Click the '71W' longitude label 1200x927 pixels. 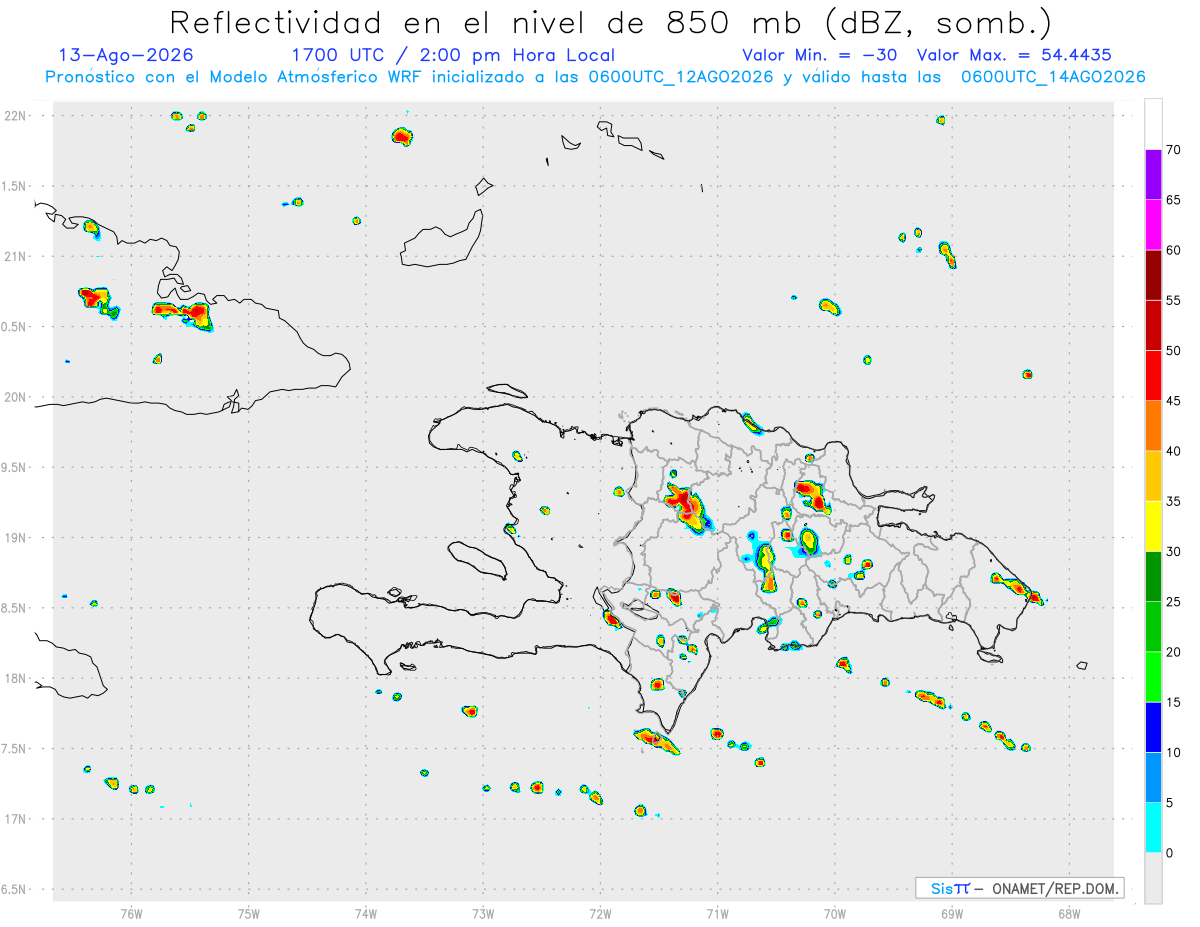pos(718,914)
